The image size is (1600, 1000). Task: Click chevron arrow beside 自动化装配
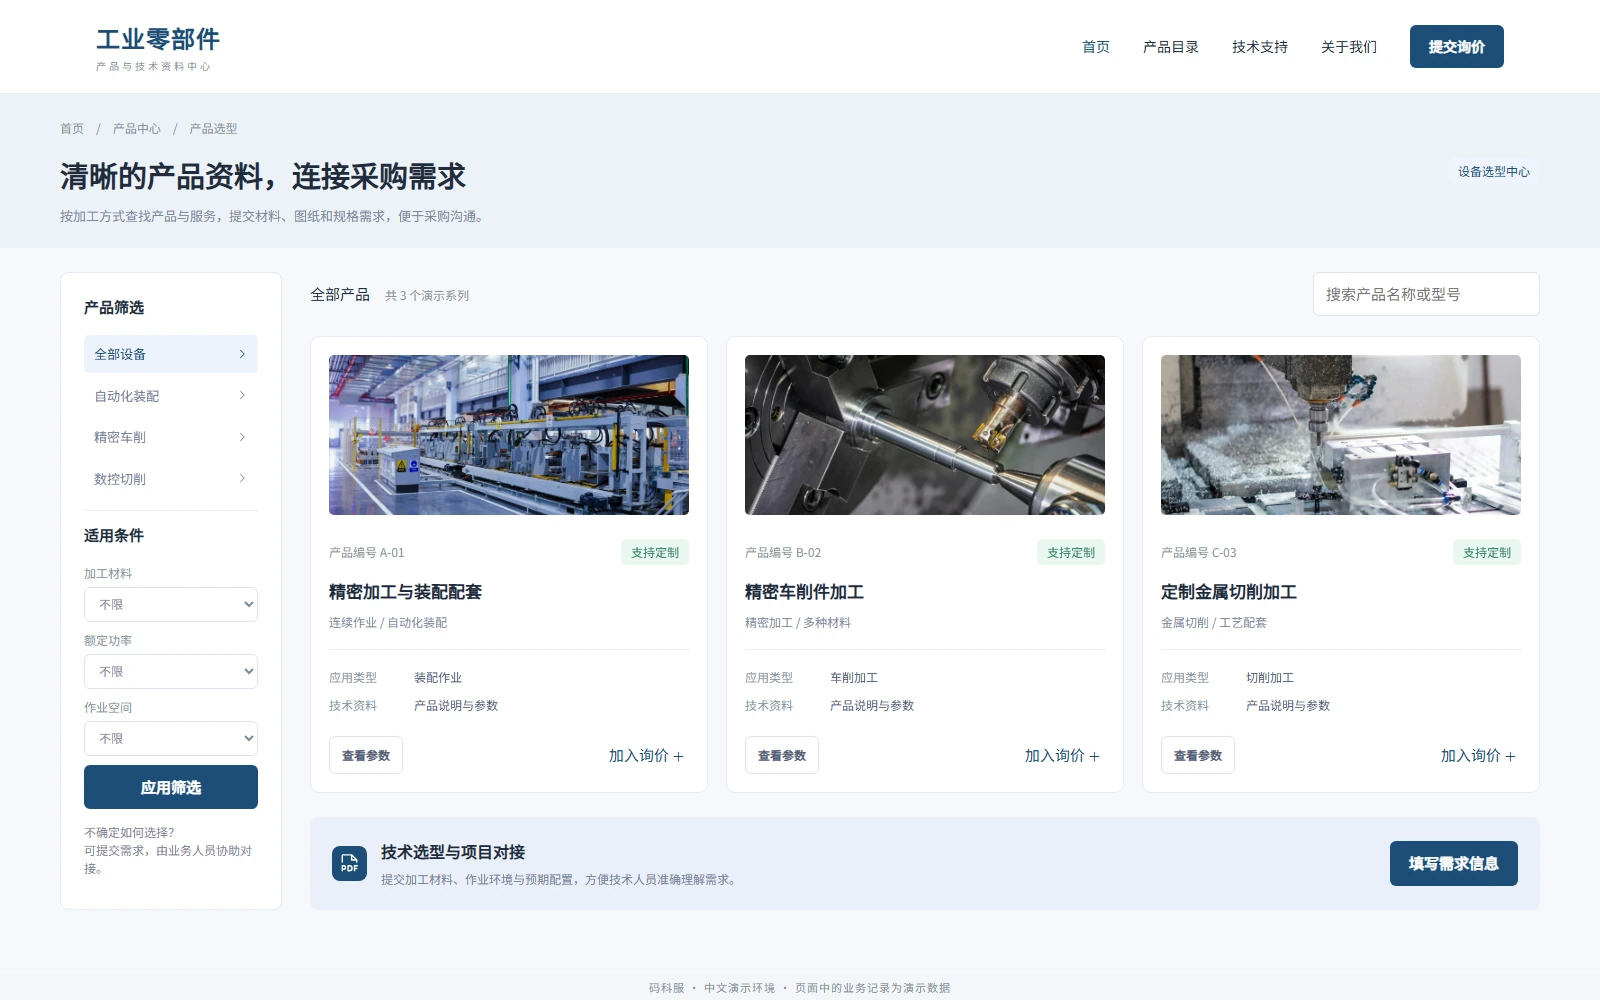pyautogui.click(x=242, y=396)
